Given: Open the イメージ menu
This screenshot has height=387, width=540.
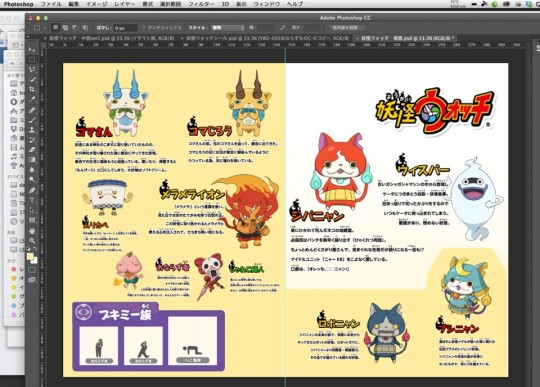Looking at the screenshot, I should point(97,4).
